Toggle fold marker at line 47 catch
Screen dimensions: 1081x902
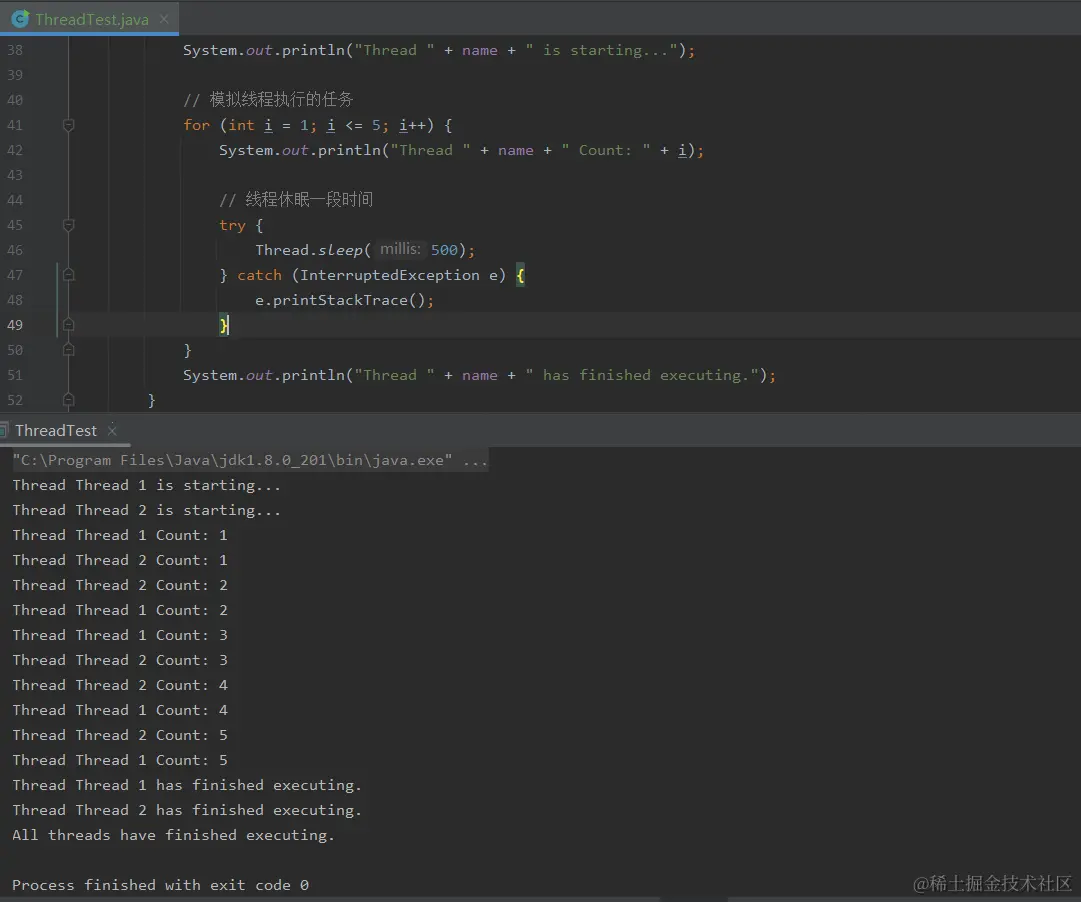(68, 274)
